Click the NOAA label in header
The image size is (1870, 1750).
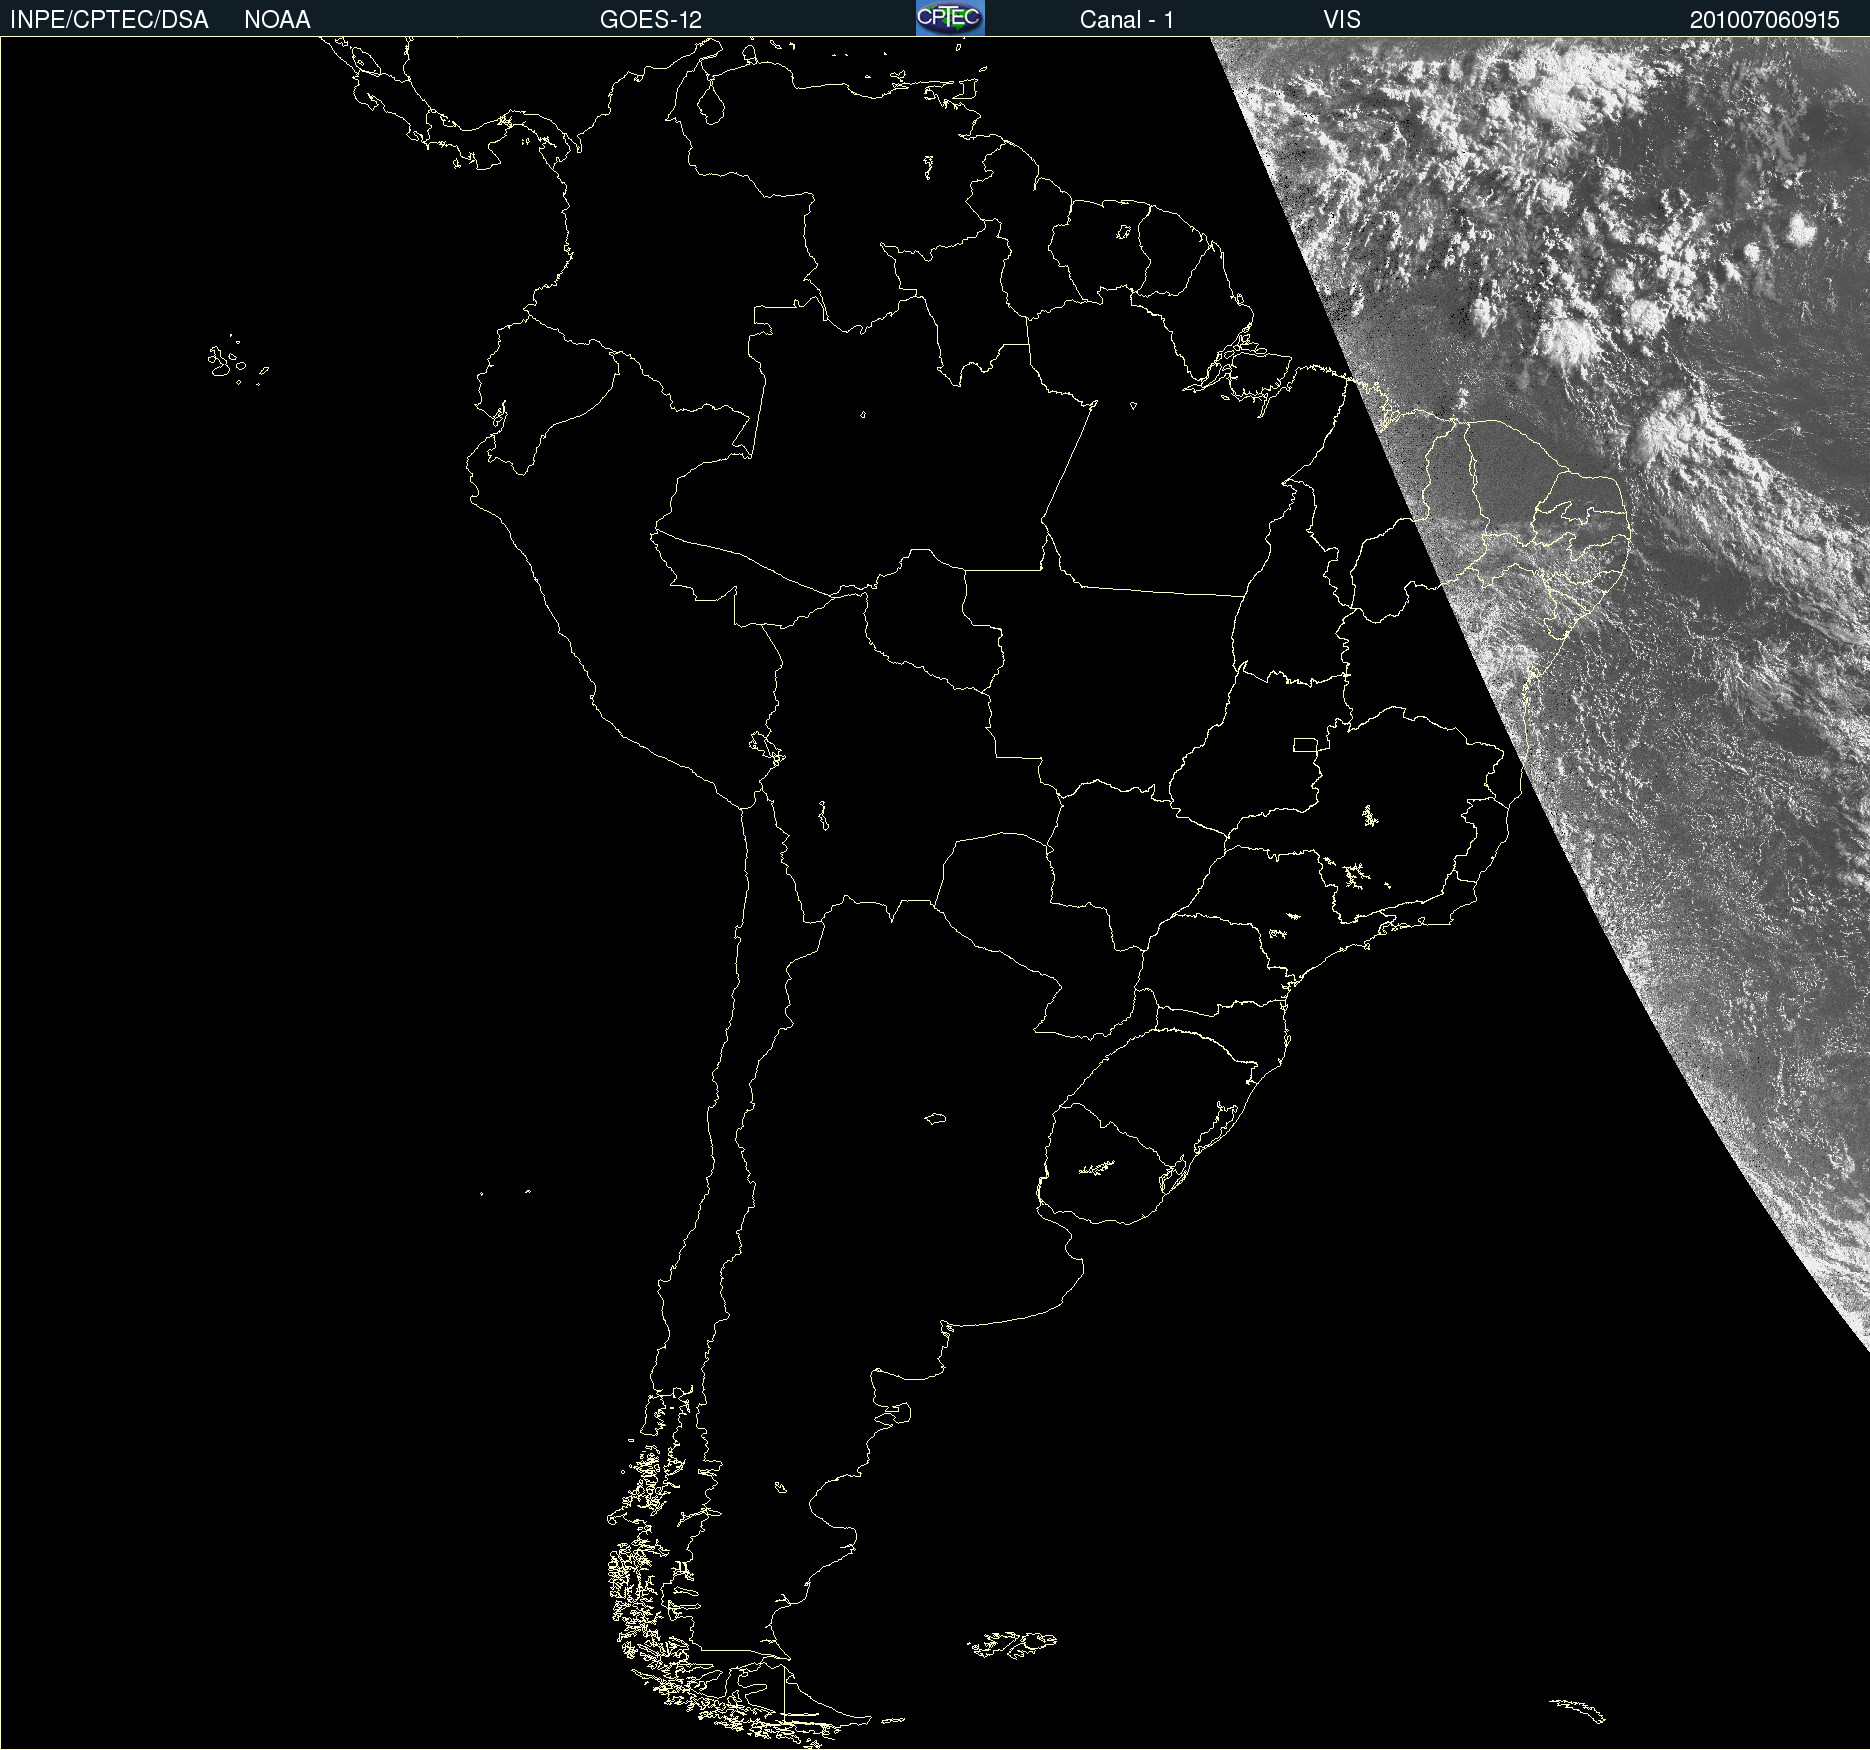tap(277, 20)
